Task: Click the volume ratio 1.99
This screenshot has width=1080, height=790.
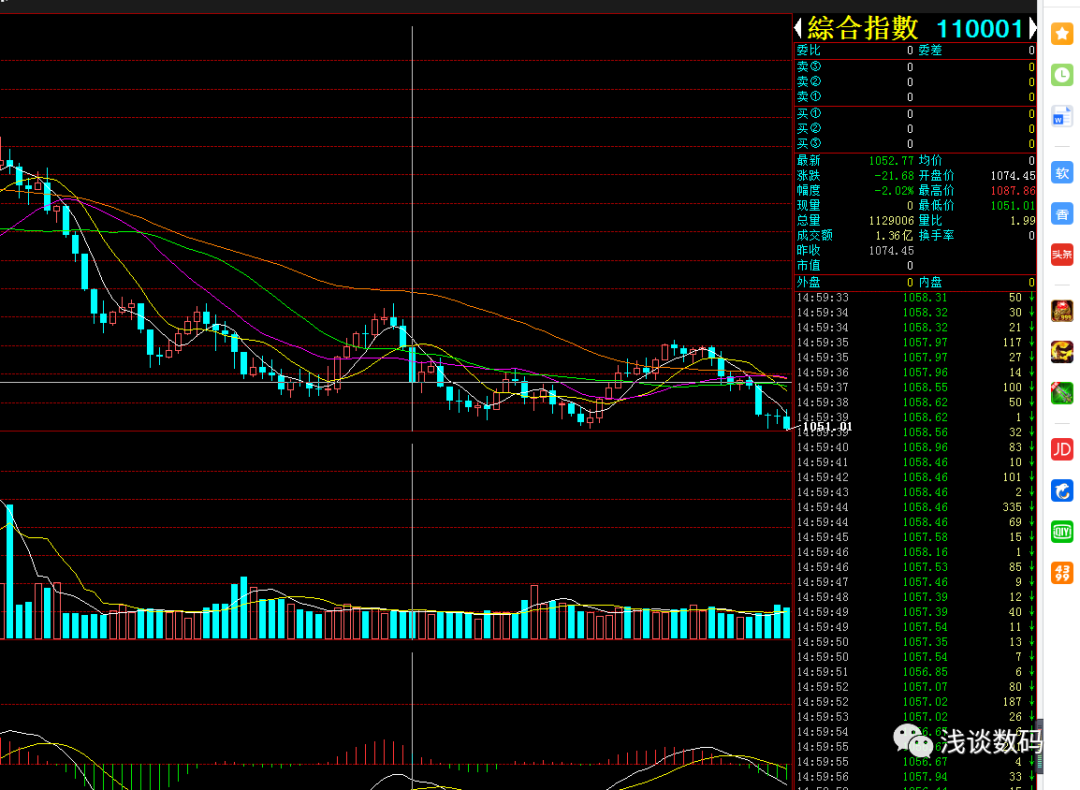Action: (x=1022, y=220)
